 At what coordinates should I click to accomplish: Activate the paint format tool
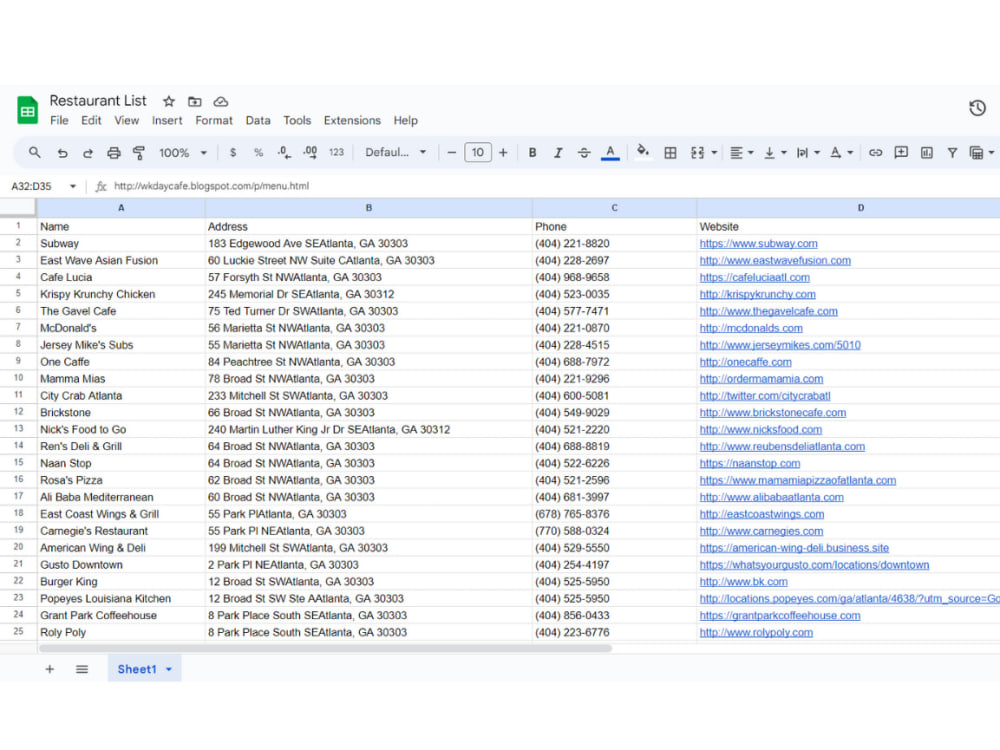click(x=138, y=153)
